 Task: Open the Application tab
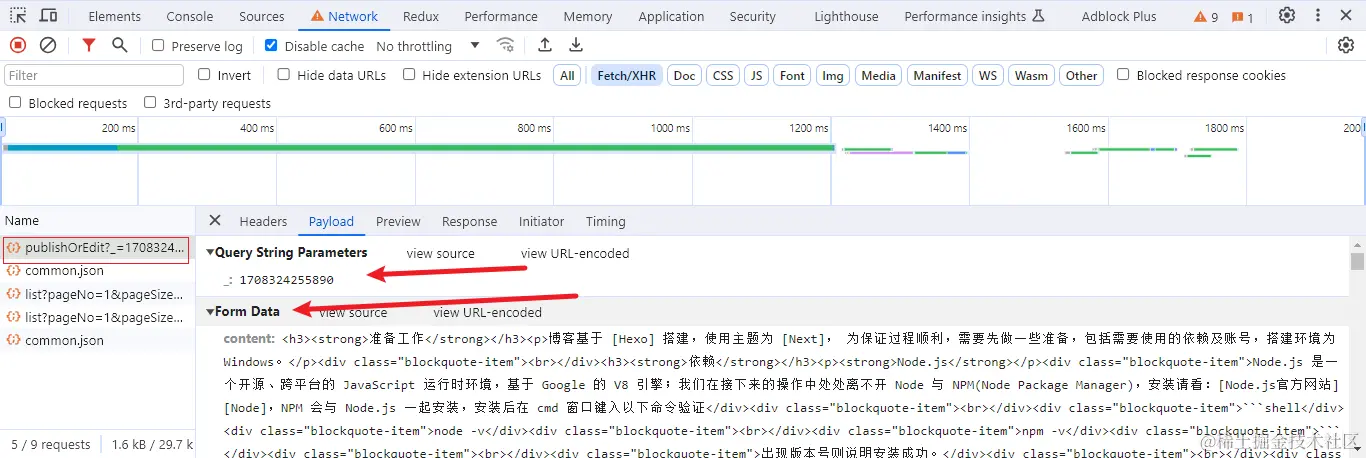pyautogui.click(x=671, y=16)
